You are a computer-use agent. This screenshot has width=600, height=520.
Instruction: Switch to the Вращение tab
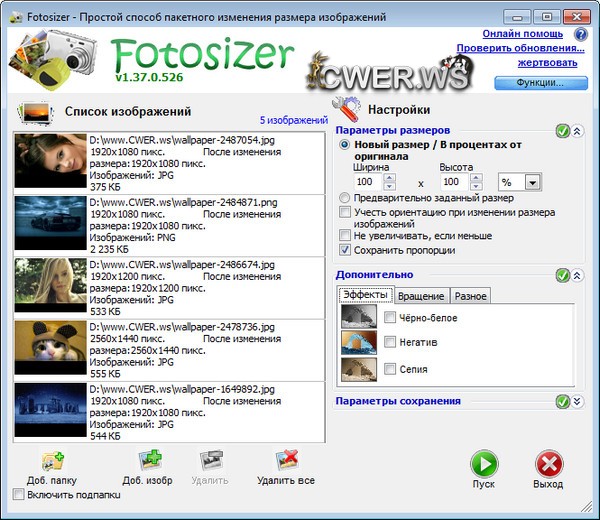click(421, 296)
